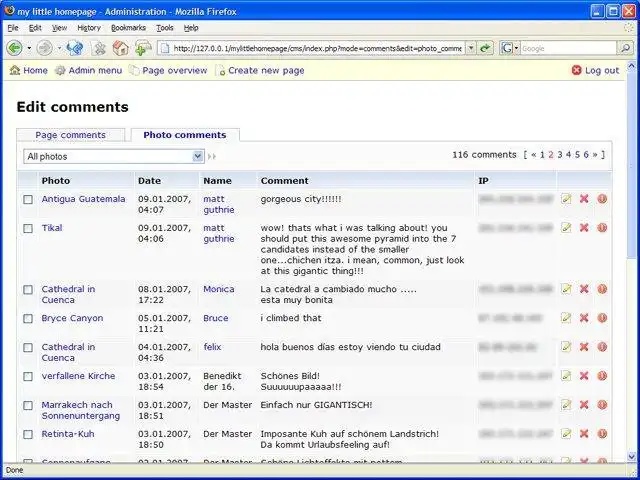The width and height of the screenshot is (640, 480).
Task: Open the View menu
Action: 59,28
